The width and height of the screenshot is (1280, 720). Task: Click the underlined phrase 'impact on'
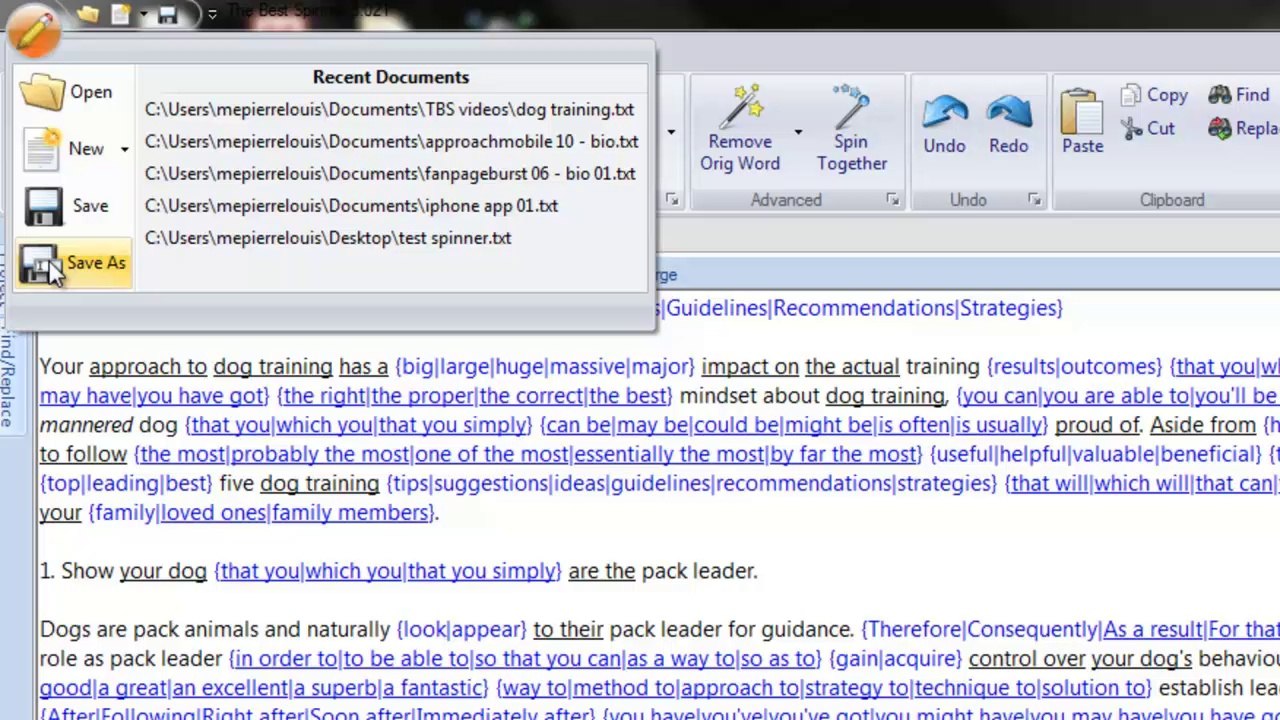click(x=750, y=367)
